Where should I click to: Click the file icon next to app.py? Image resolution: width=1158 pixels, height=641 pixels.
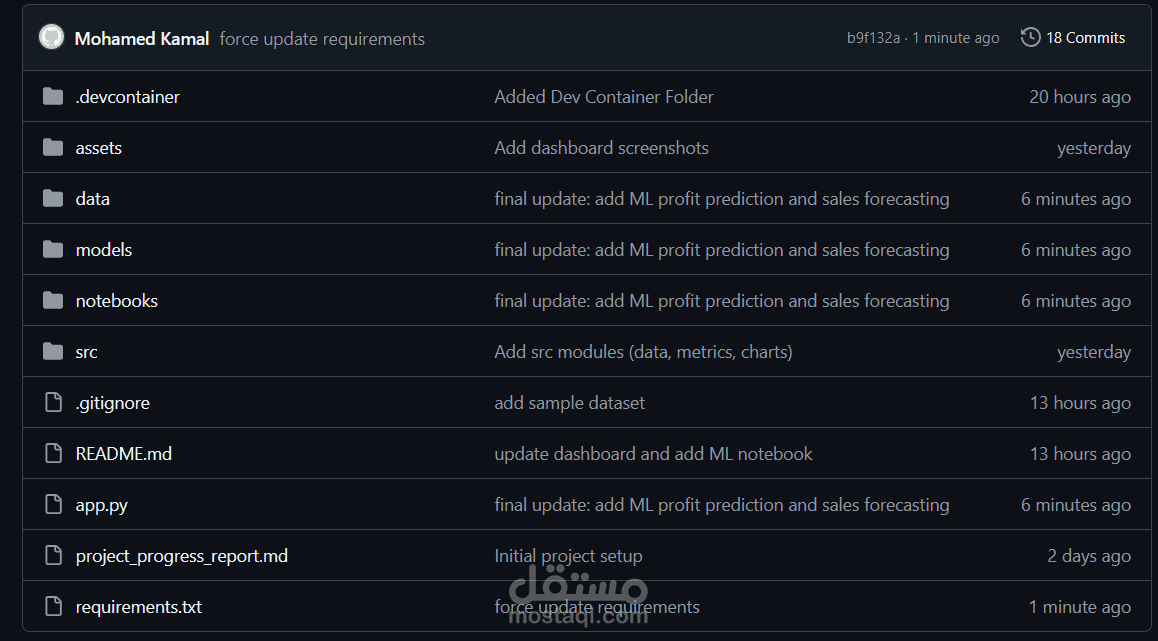53,505
